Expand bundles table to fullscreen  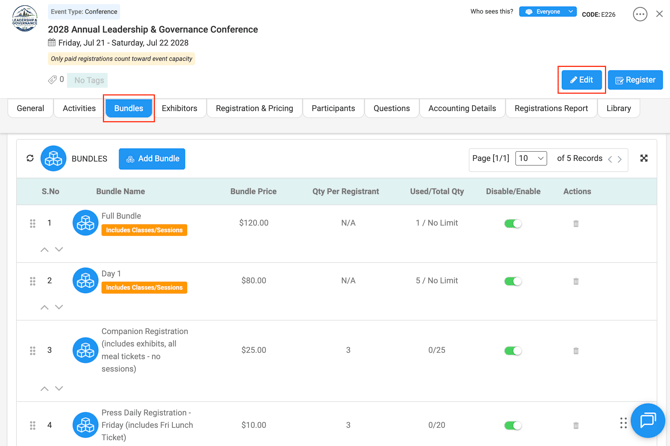point(644,158)
